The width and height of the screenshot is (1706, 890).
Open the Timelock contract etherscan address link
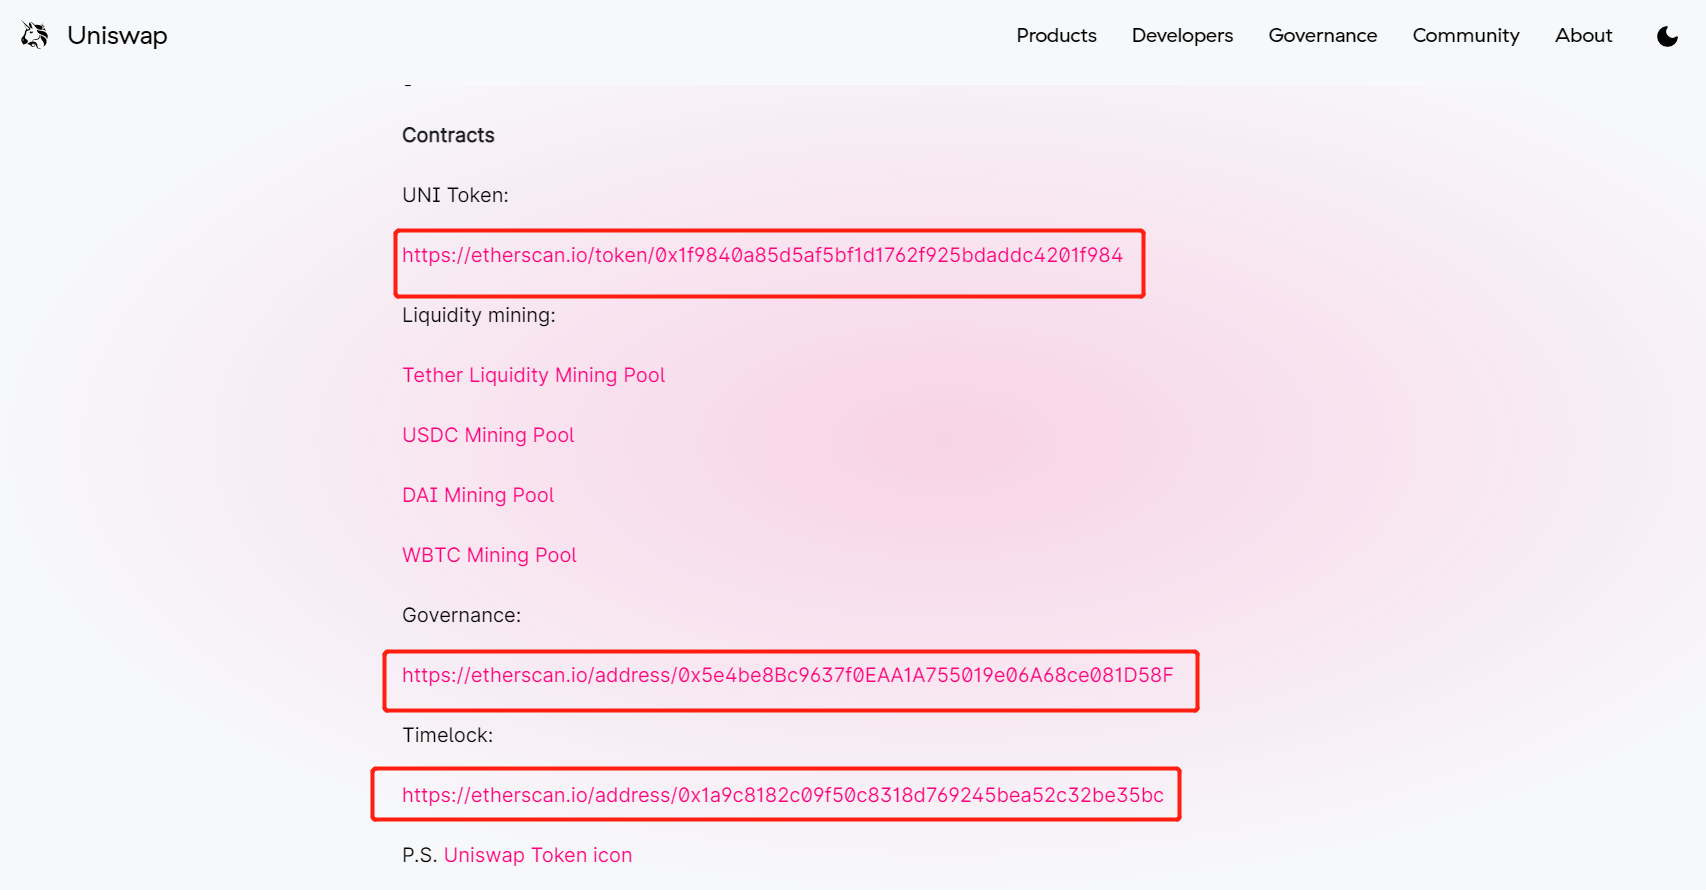click(783, 795)
